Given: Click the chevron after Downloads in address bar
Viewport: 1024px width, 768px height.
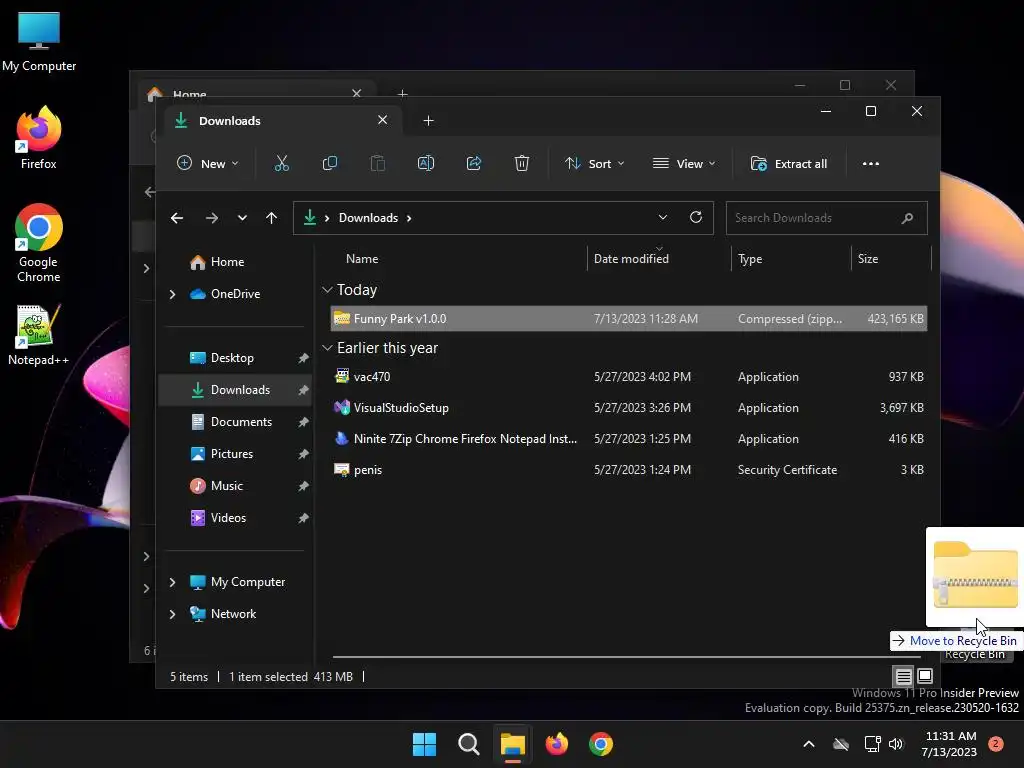Looking at the screenshot, I should 409,218.
